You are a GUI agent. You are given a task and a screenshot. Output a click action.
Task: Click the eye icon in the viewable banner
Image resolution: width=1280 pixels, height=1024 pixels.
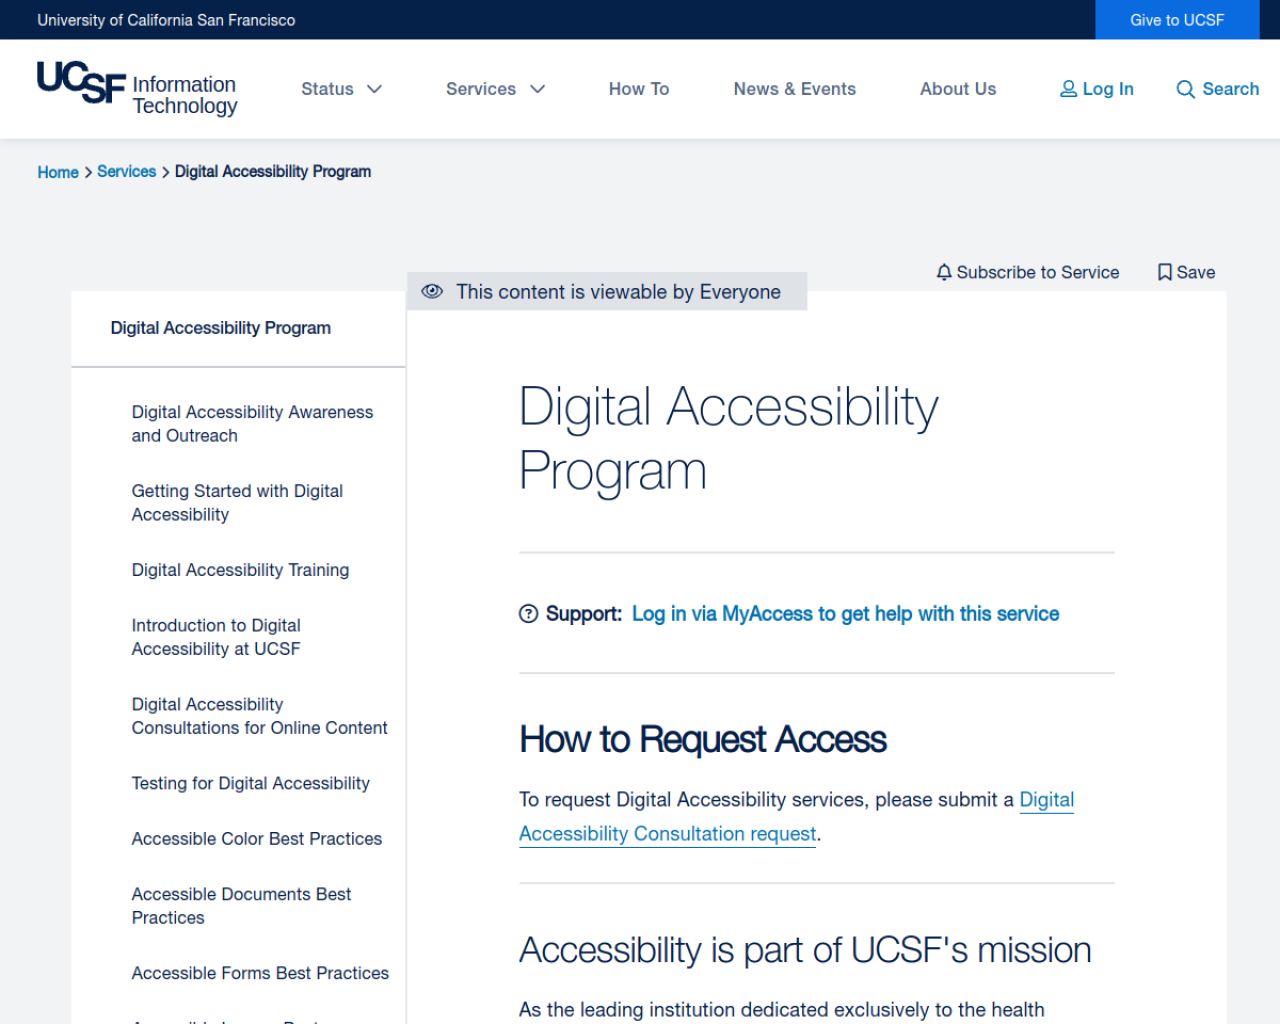432,291
